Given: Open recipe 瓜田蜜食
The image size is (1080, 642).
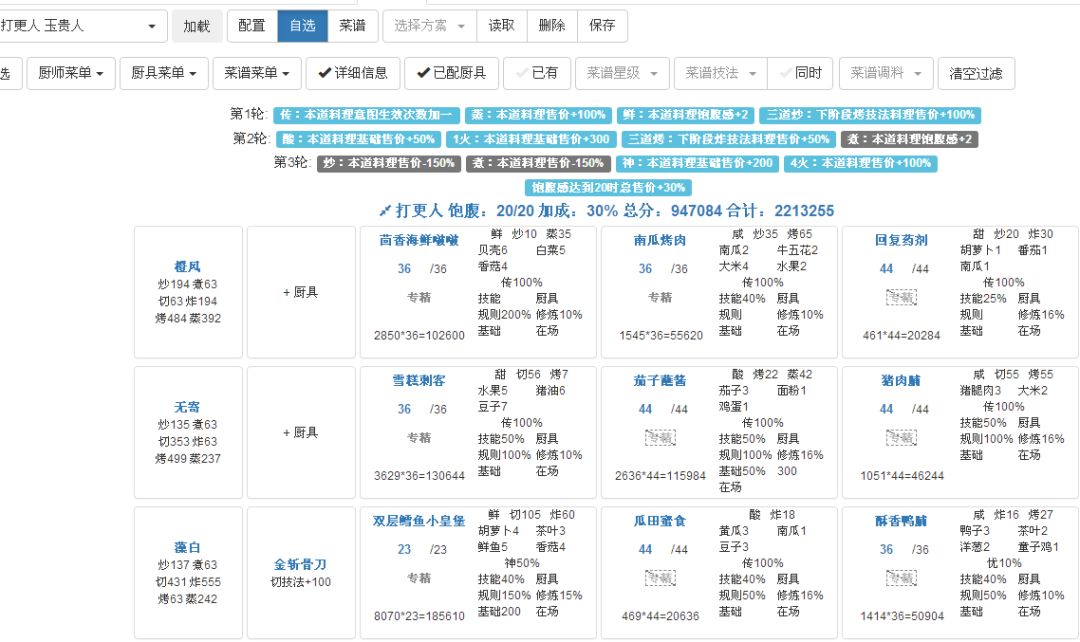Looking at the screenshot, I should pyautogui.click(x=660, y=521).
